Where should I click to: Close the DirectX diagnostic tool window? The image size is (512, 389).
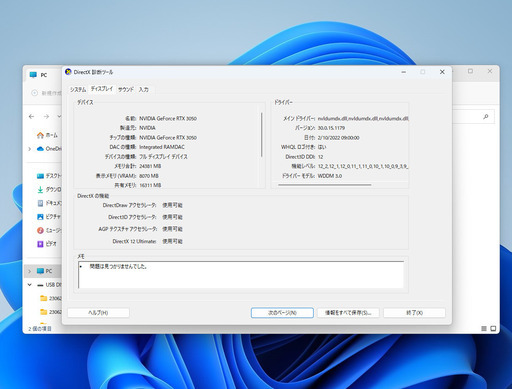442,72
